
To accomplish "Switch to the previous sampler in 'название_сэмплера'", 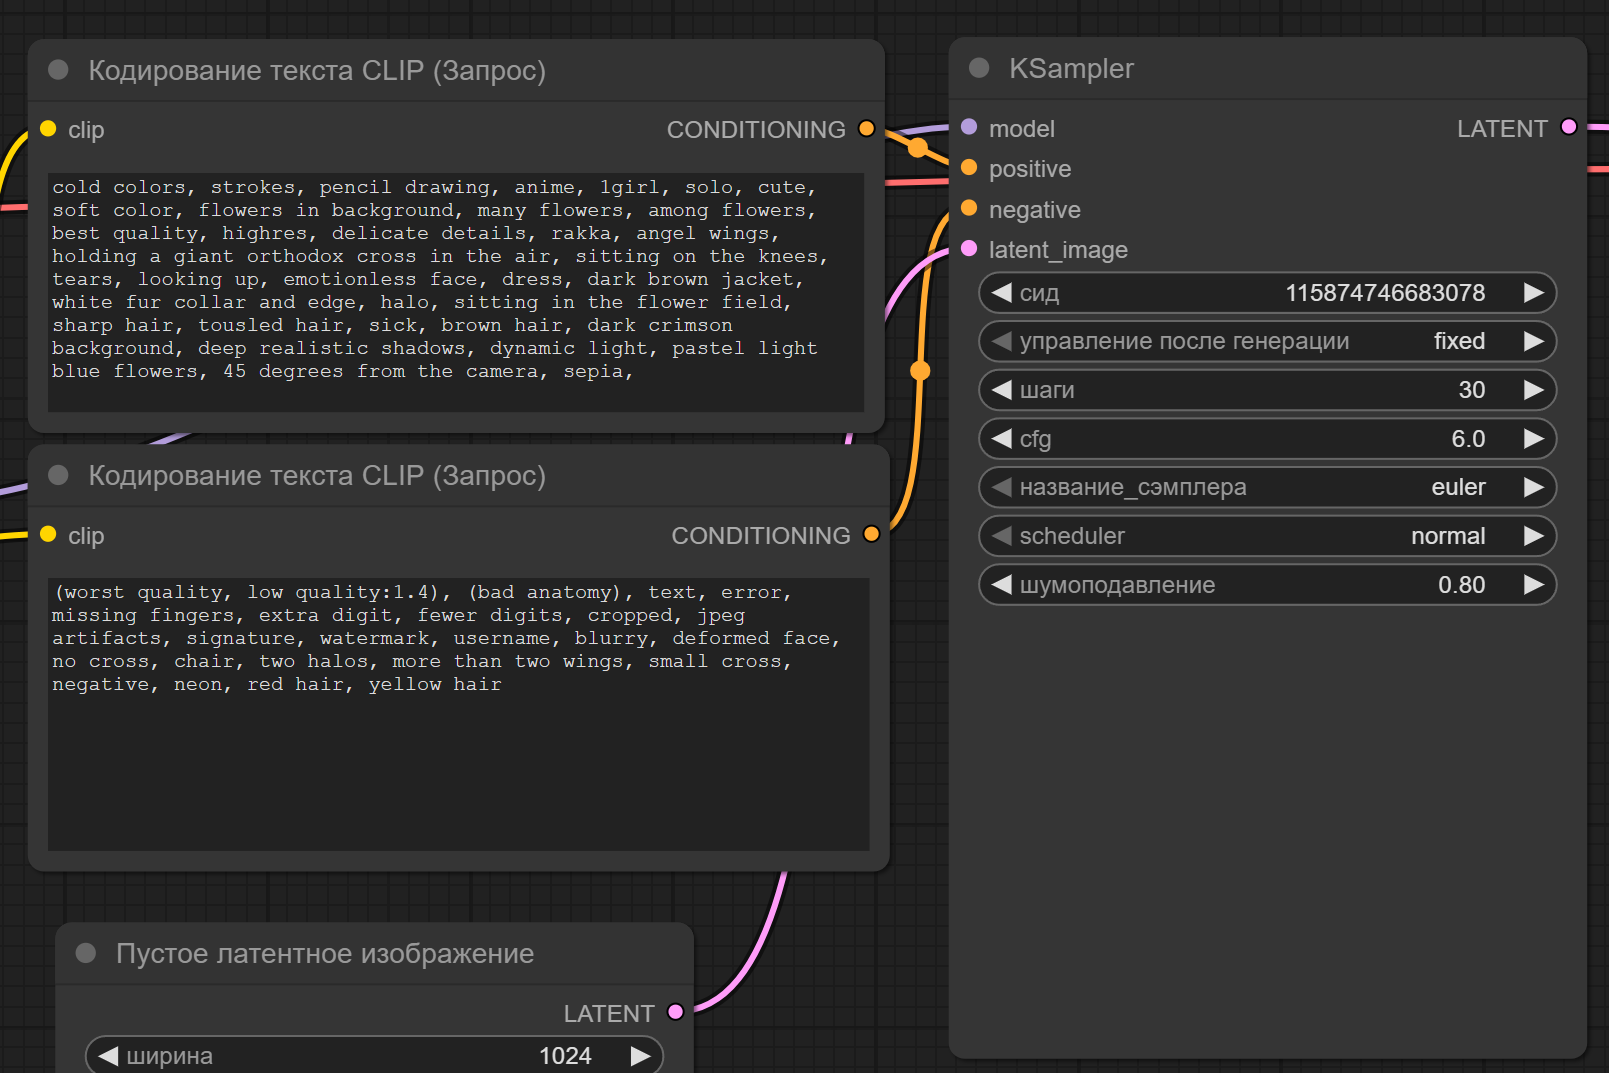I will [x=1002, y=488].
